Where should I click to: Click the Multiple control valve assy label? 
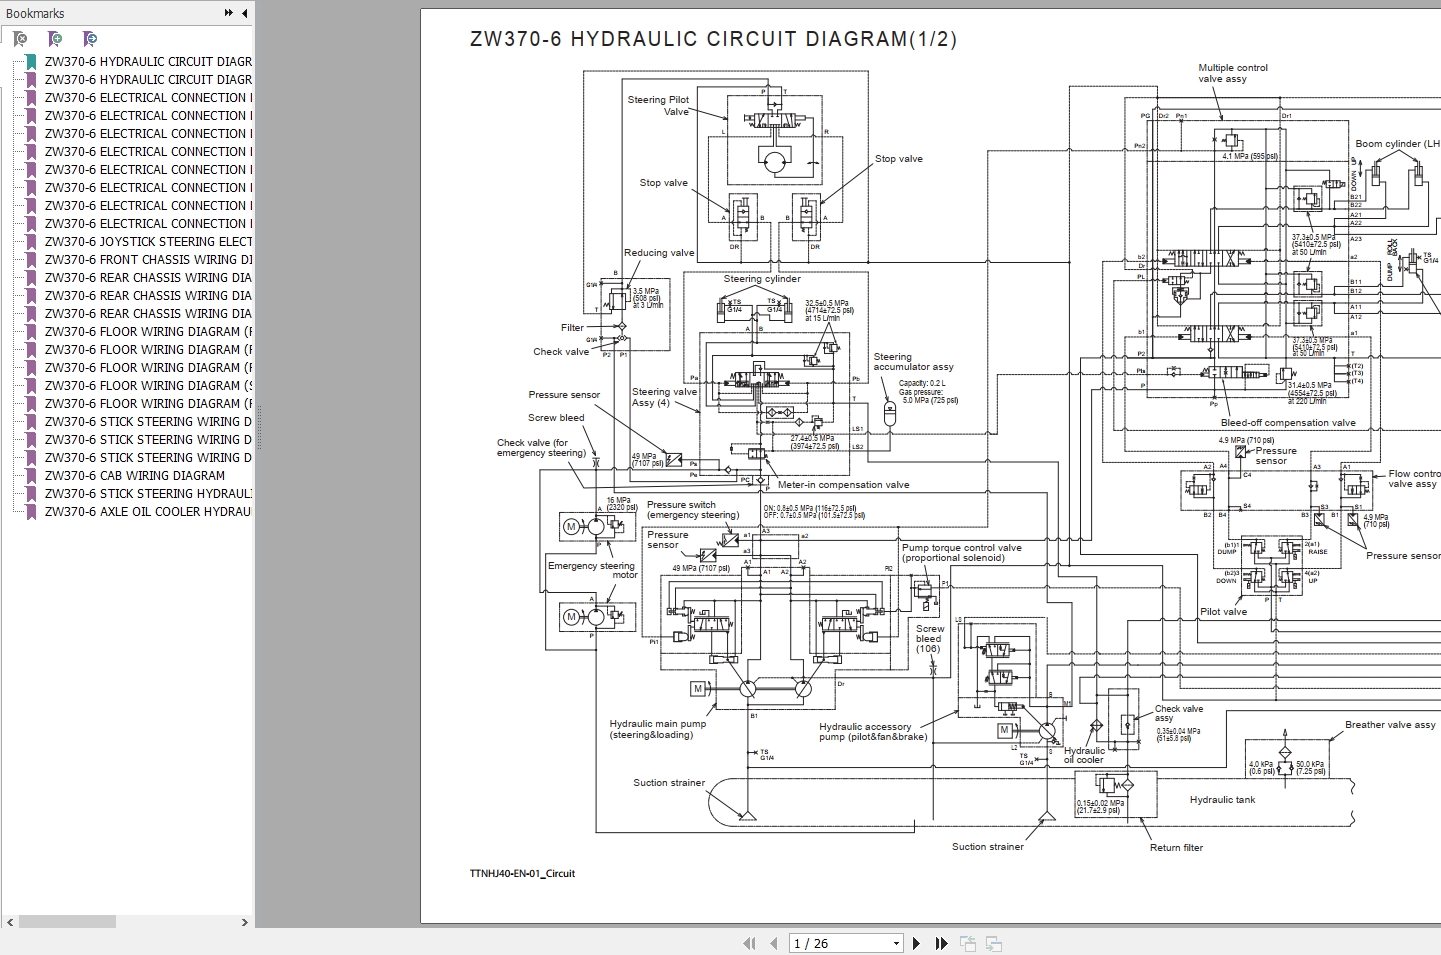[x=1232, y=73]
